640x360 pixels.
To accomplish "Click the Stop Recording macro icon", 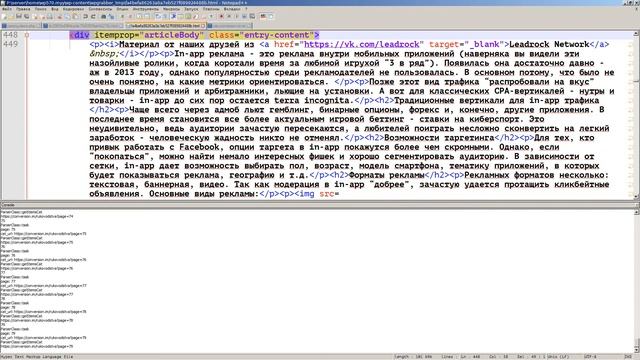I will tap(229, 16).
